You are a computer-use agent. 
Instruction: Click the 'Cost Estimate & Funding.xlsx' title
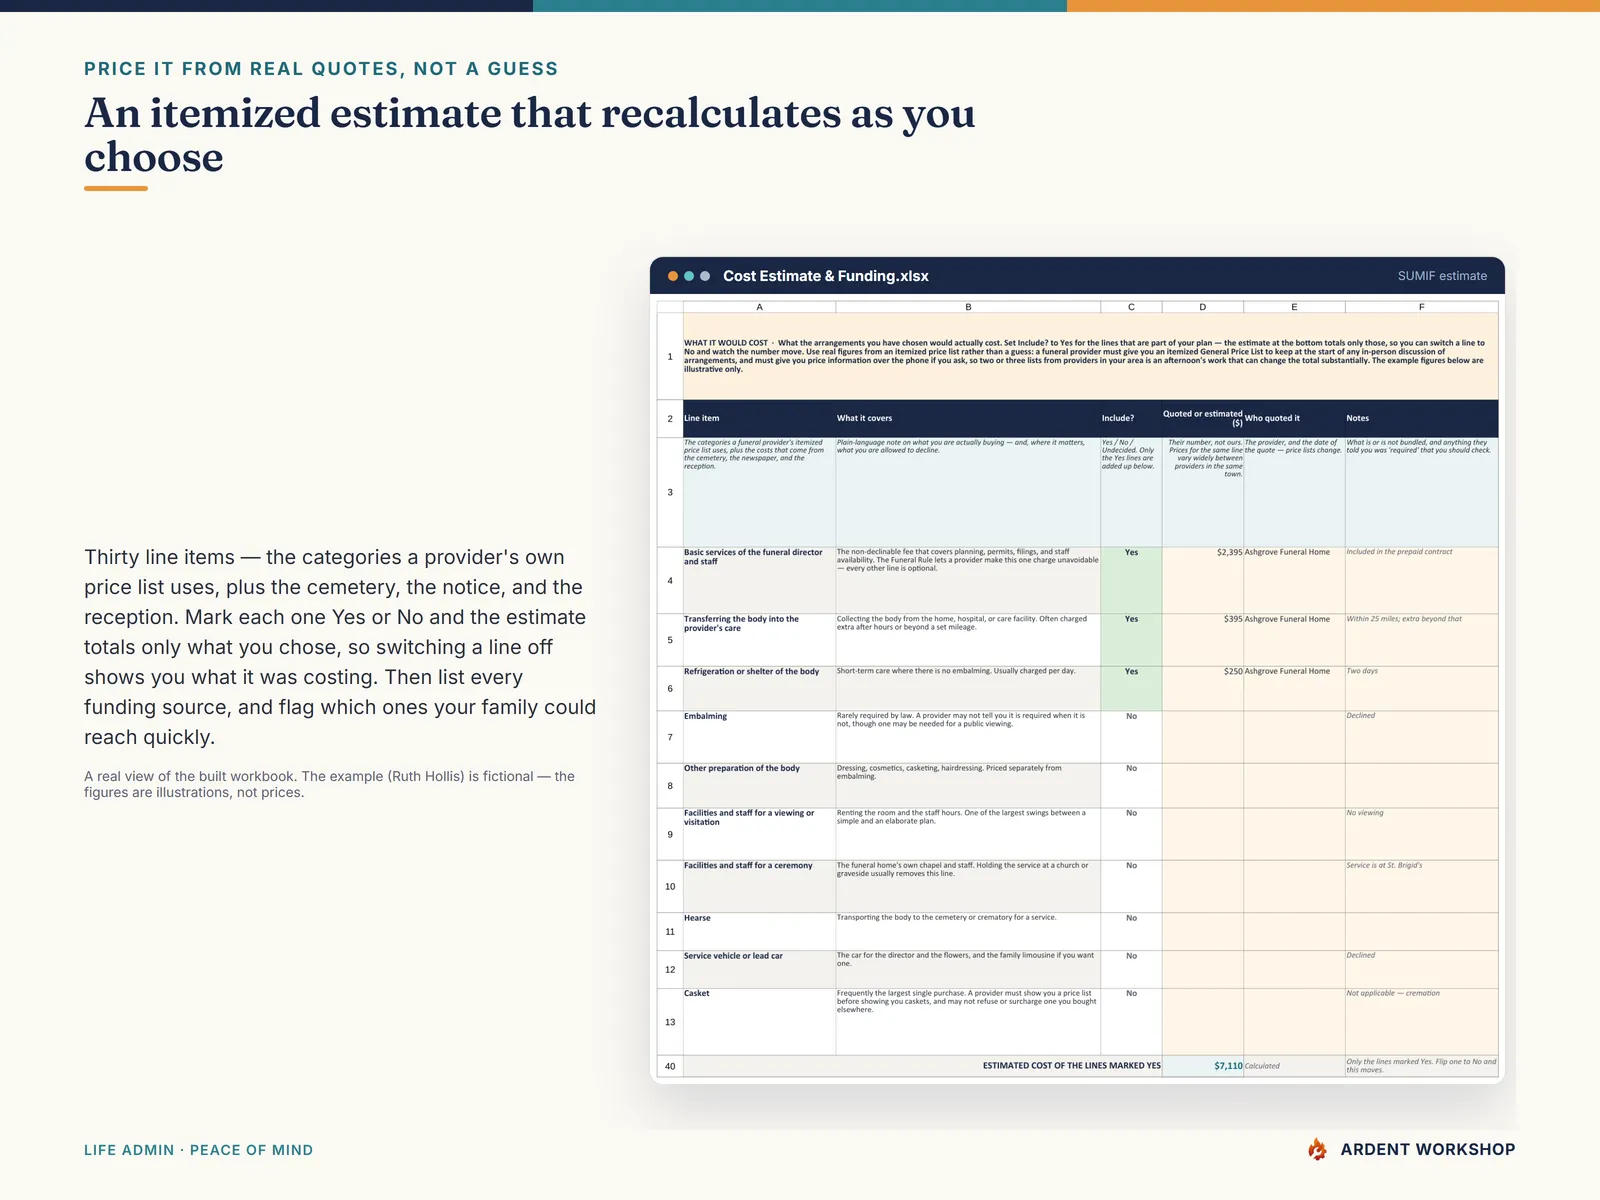coord(826,276)
